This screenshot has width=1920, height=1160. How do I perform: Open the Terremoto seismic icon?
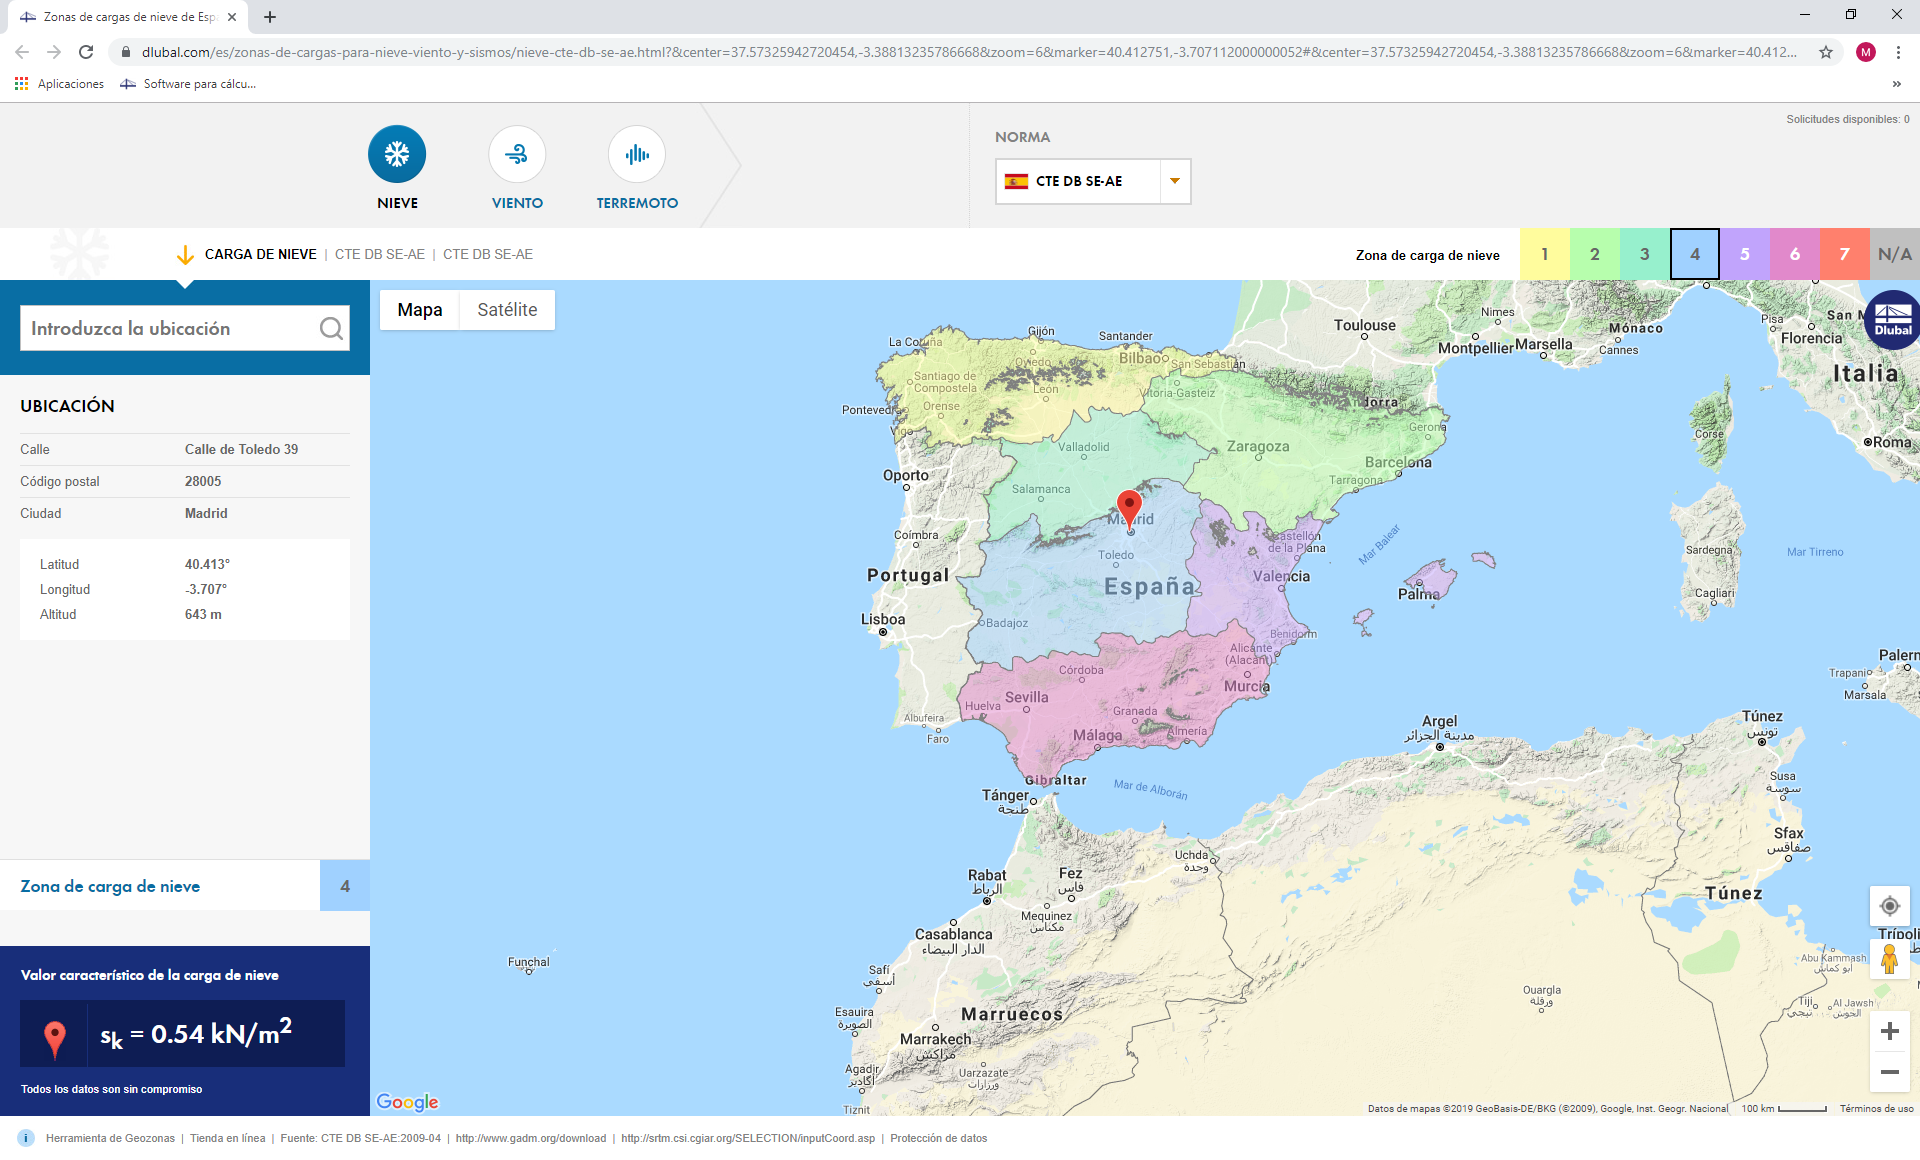pyautogui.click(x=637, y=154)
